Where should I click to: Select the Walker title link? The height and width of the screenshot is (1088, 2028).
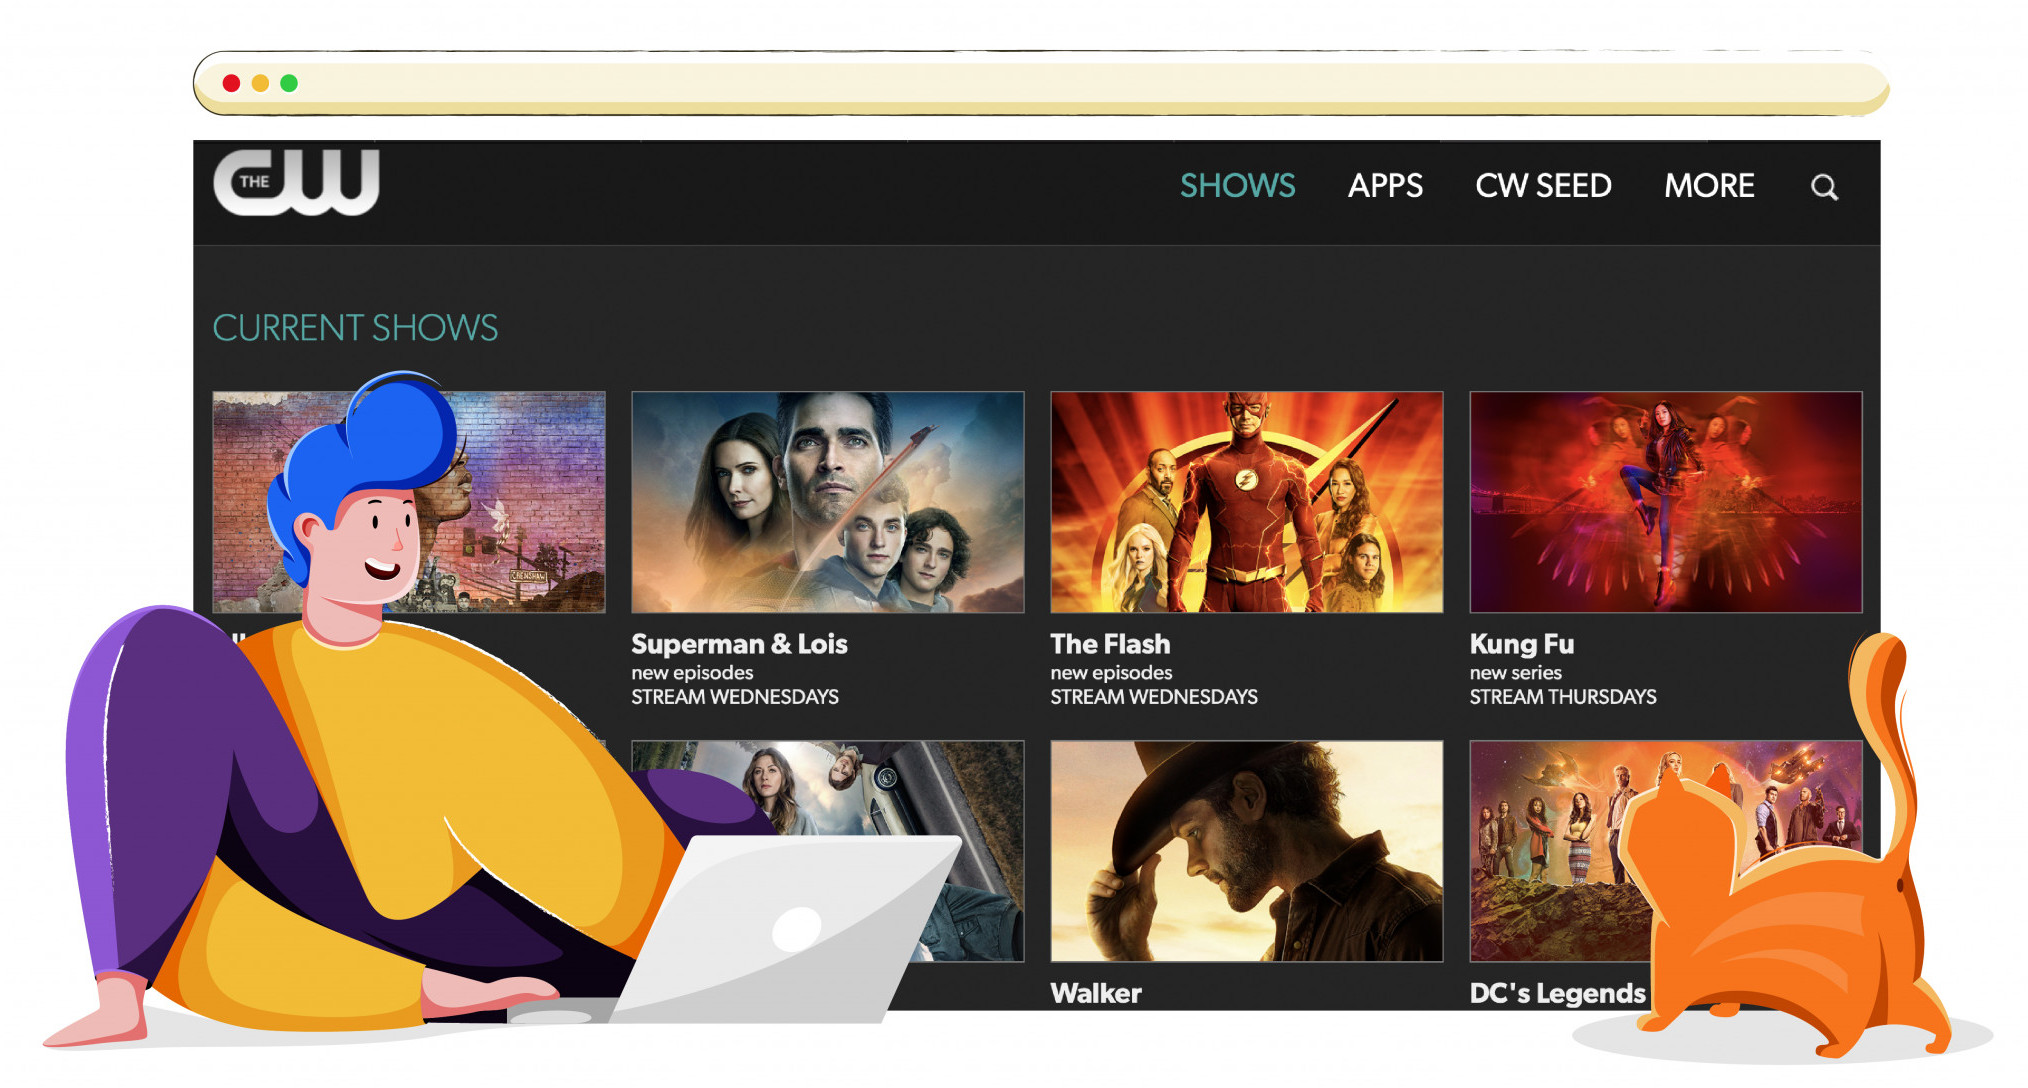coord(1096,993)
